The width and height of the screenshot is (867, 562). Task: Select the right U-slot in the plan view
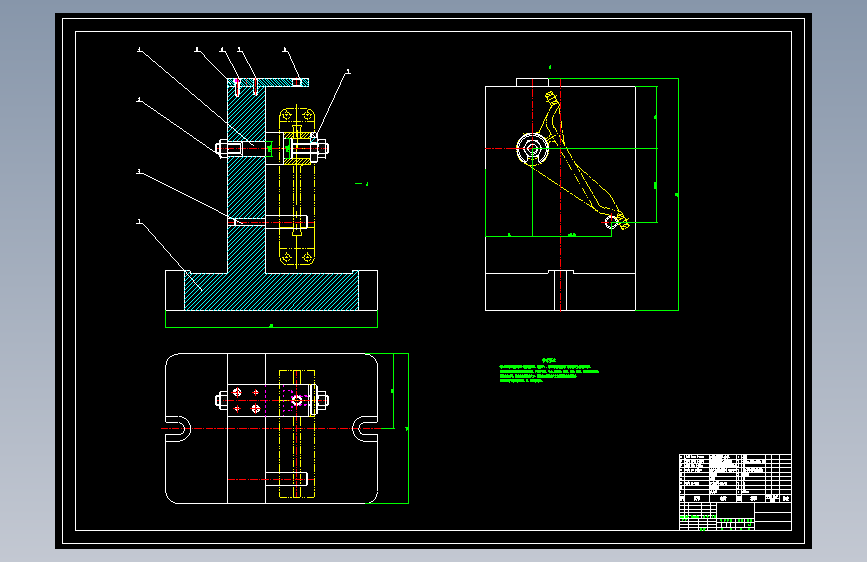pyautogui.click(x=365, y=428)
